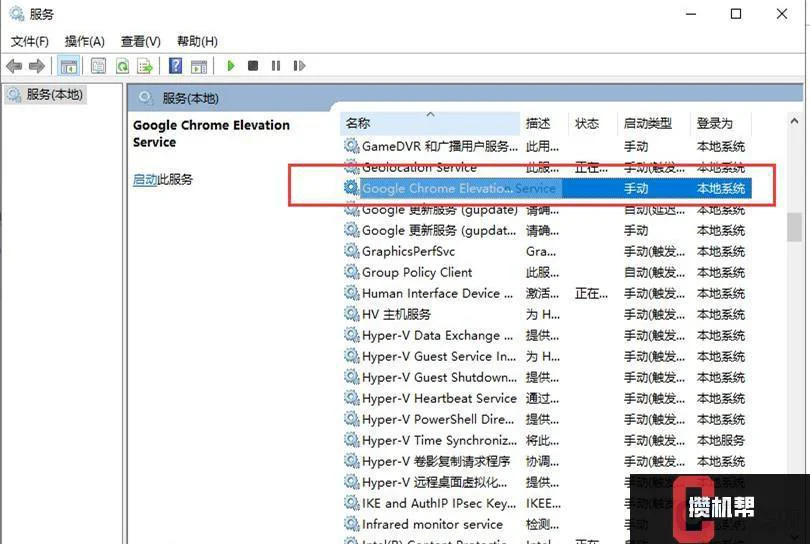Viewport: 810px width, 544px height.
Task: Click 本地服务 login cell of Hyper-V Time Synchroniz
Action: pos(721,441)
